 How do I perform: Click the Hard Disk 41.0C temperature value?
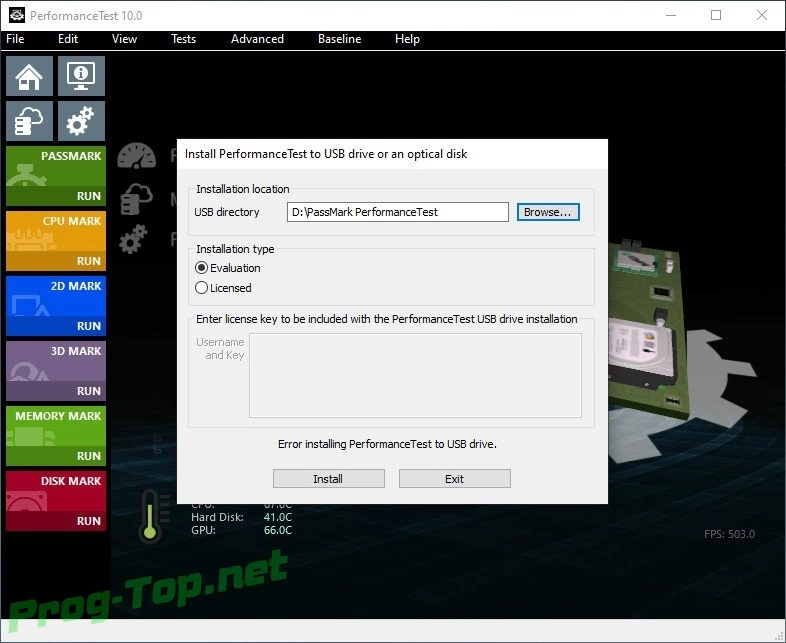[278, 517]
